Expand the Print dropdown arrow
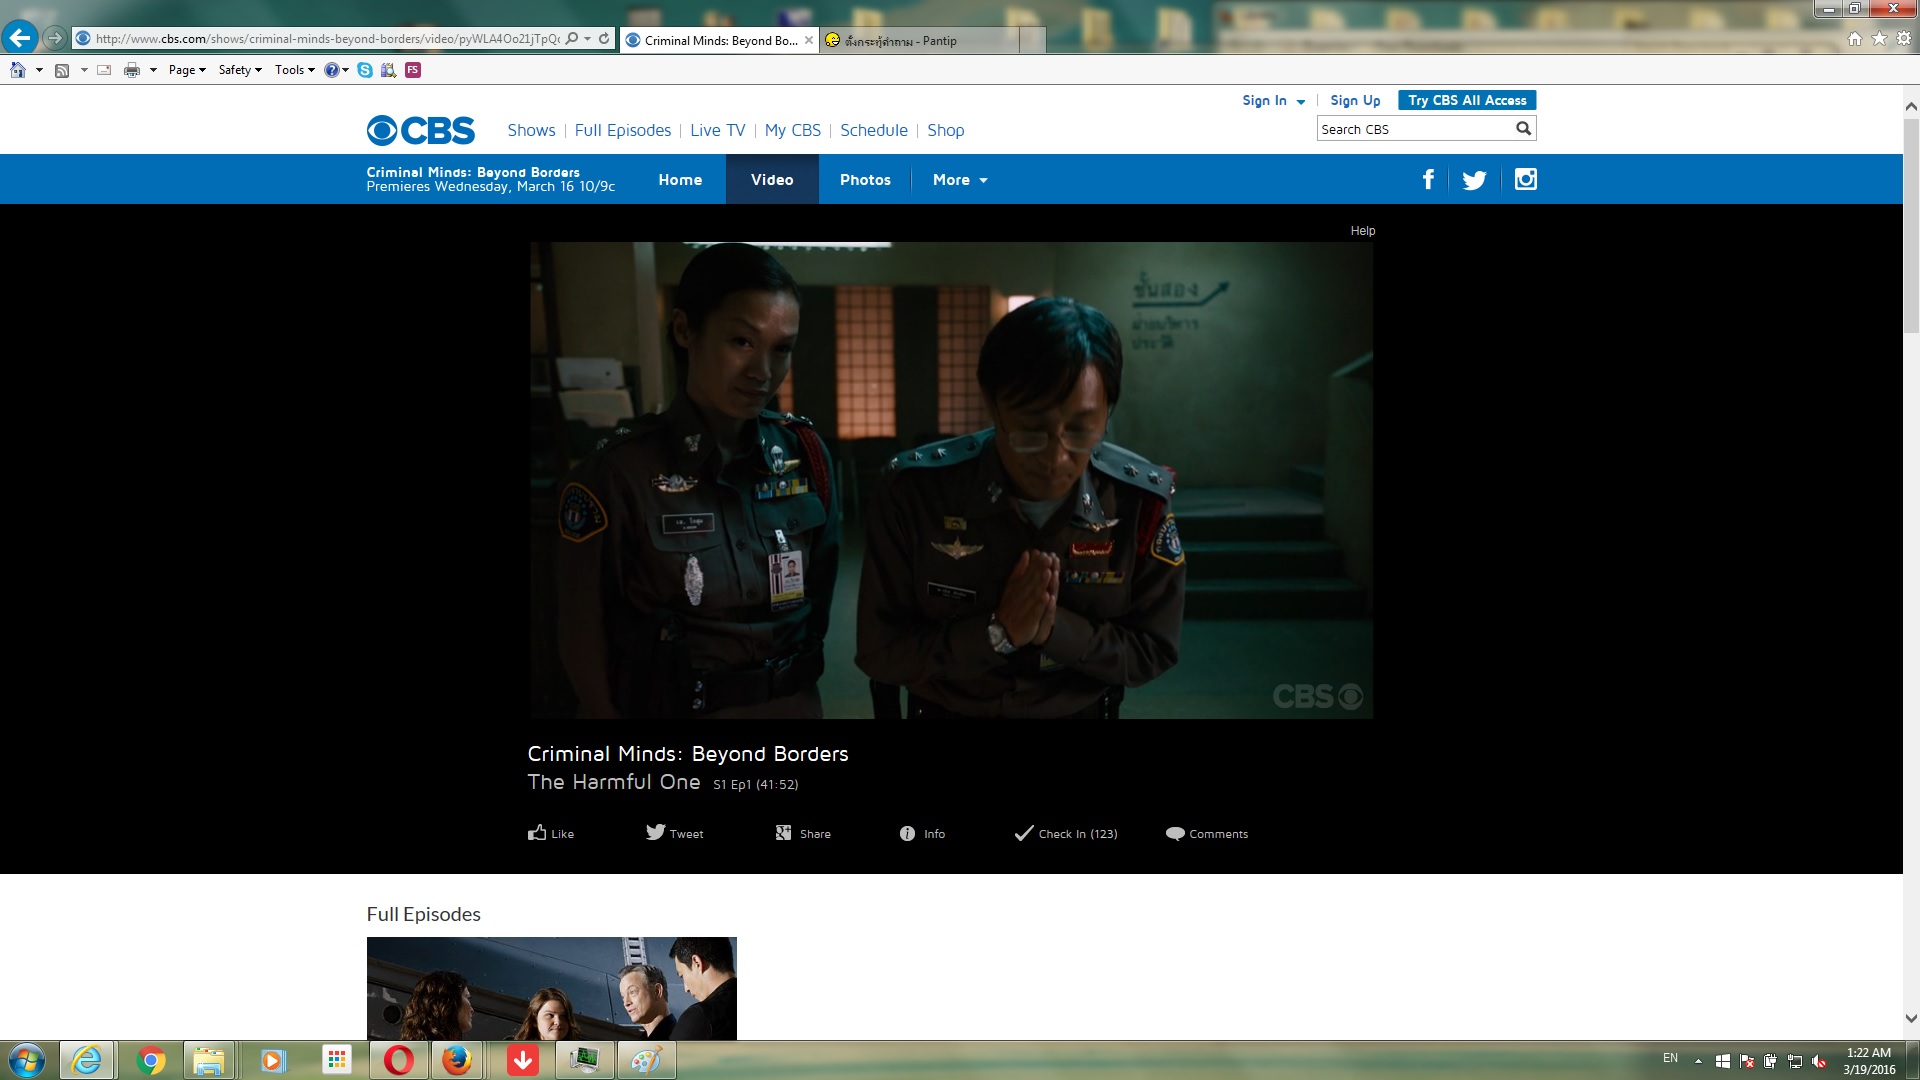Viewport: 1920px width, 1080px height. coord(153,70)
